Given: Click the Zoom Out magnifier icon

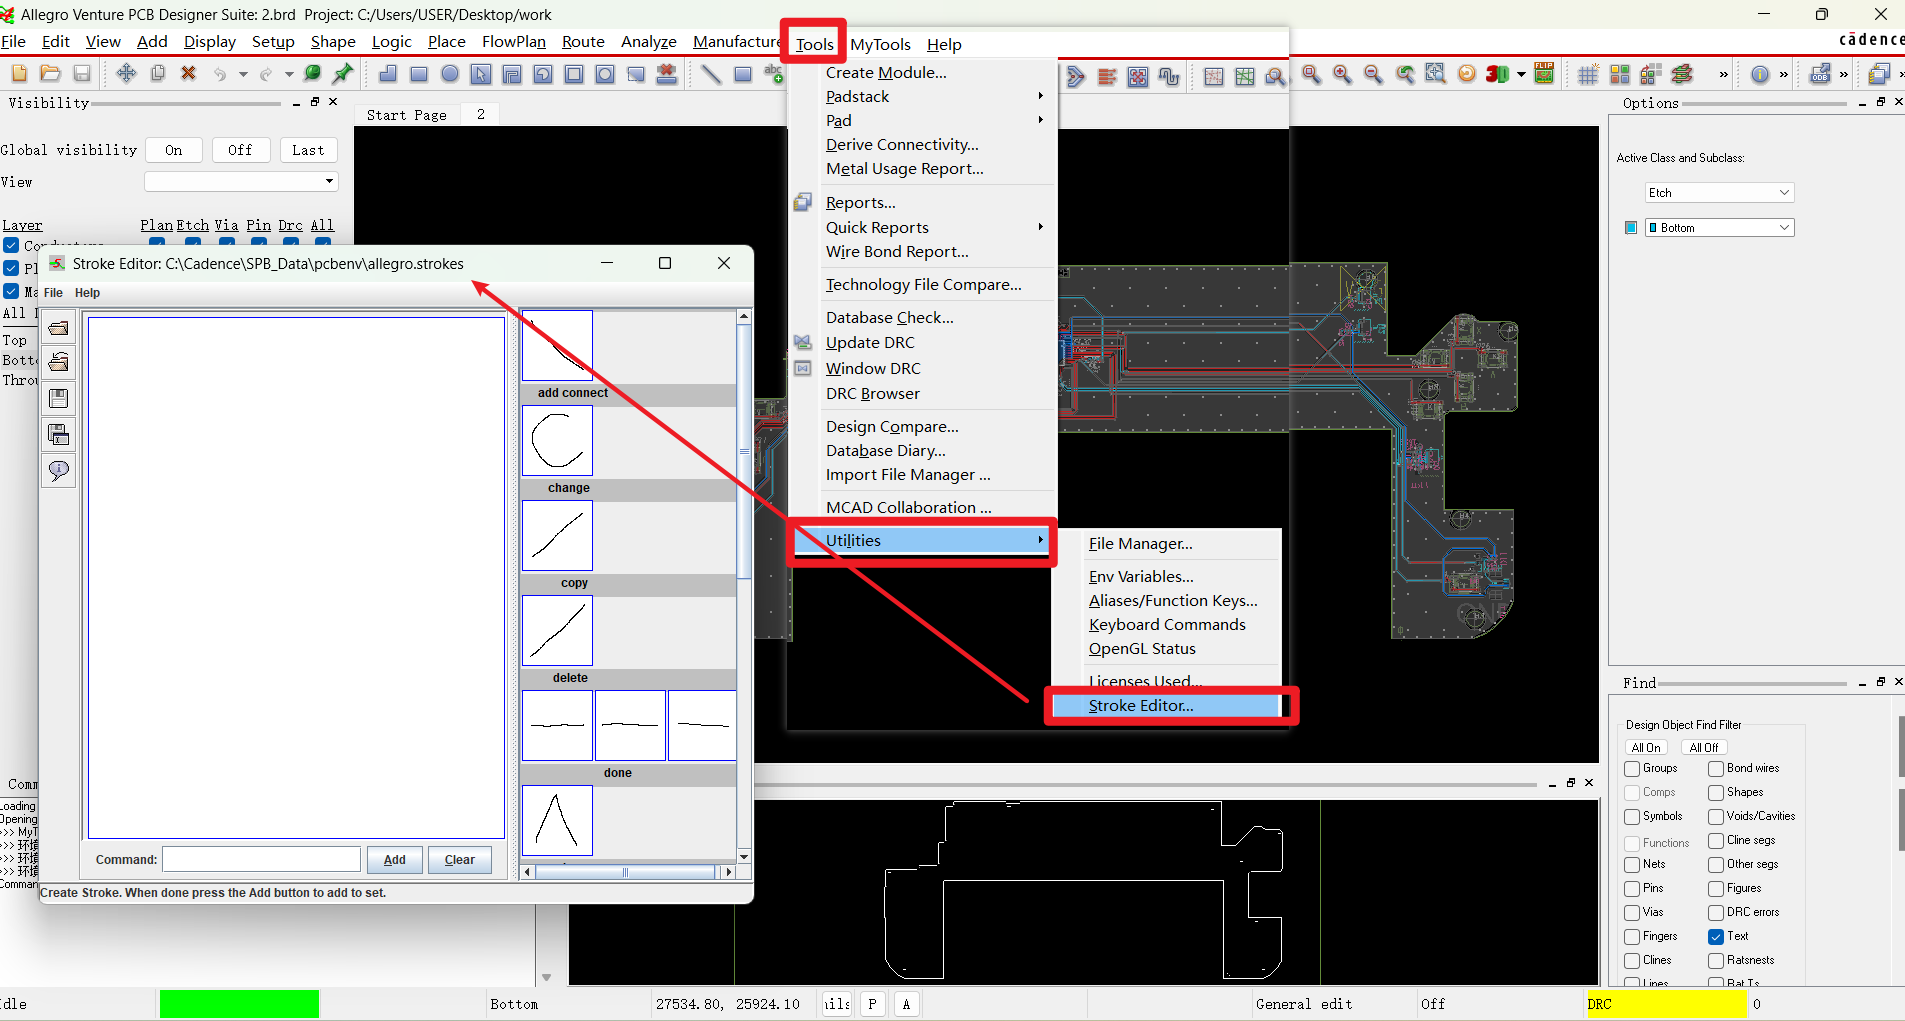Looking at the screenshot, I should pyautogui.click(x=1373, y=75).
